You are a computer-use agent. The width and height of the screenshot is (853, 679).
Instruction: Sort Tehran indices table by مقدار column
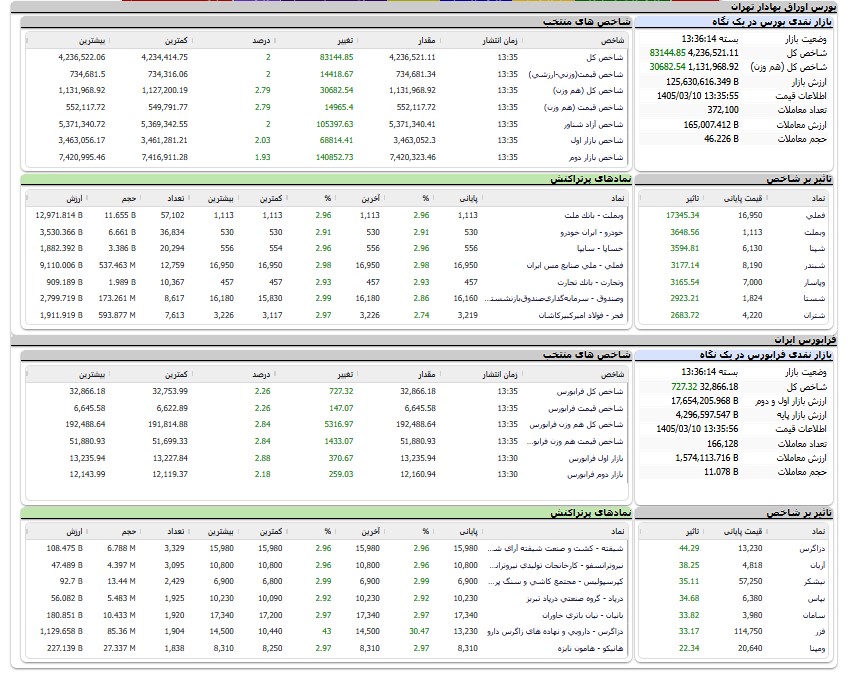426,41
